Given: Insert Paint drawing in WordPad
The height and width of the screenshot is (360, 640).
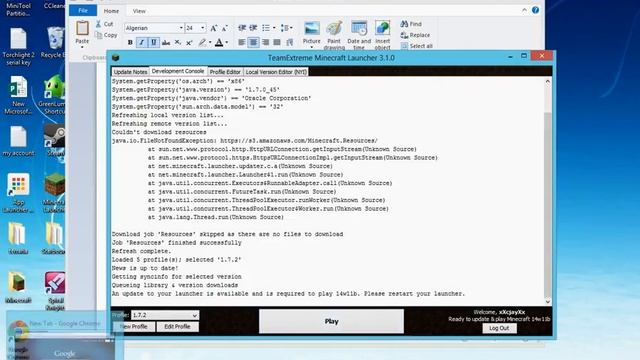Looking at the screenshot, I should pyautogui.click(x=334, y=34).
